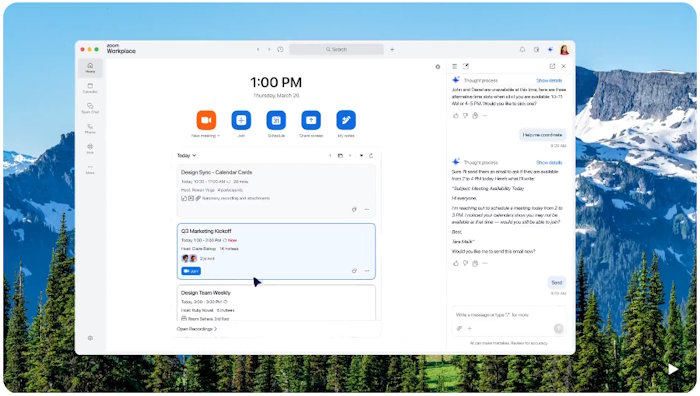Open more options for Q3 Marketing Kickoff
The height and width of the screenshot is (396, 700).
(x=367, y=271)
